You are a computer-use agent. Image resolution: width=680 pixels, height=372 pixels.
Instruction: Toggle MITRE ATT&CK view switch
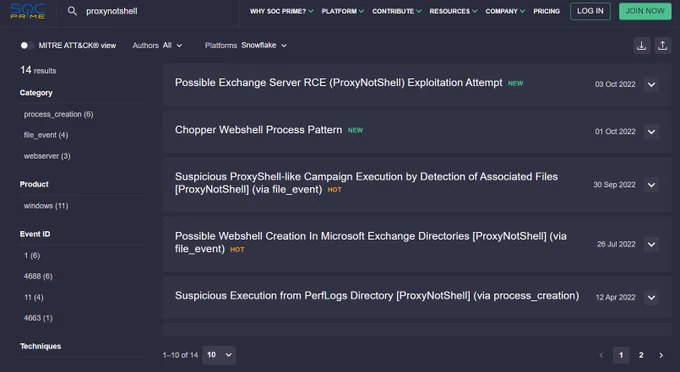point(26,45)
